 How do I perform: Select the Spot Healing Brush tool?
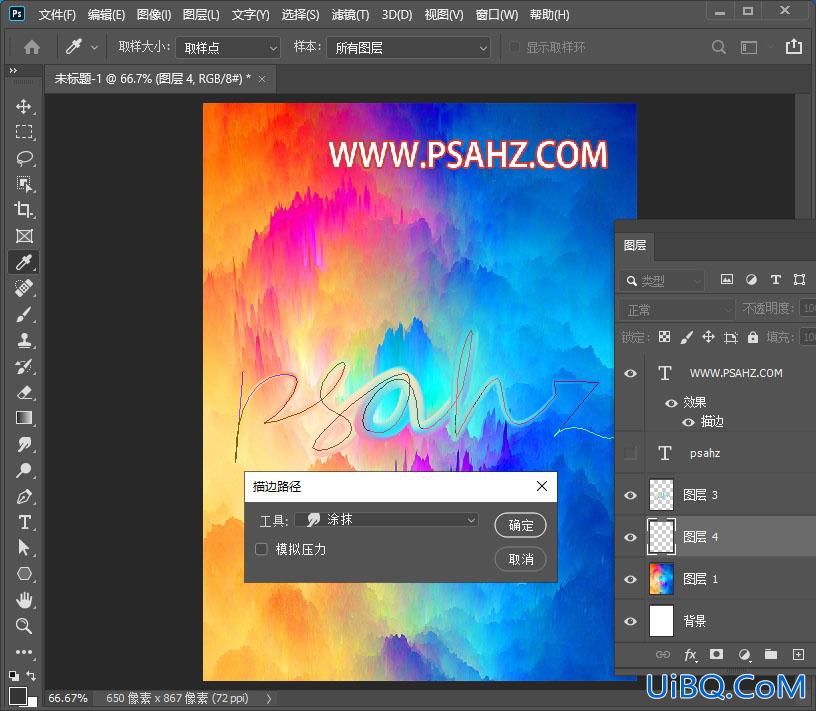click(23, 288)
